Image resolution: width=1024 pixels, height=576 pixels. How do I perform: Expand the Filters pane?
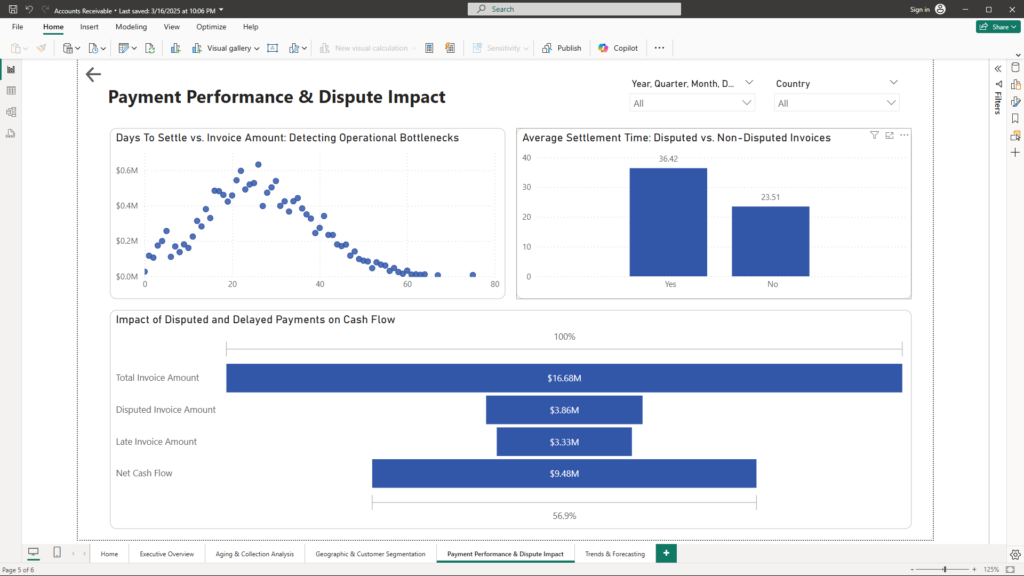pyautogui.click(x=997, y=68)
